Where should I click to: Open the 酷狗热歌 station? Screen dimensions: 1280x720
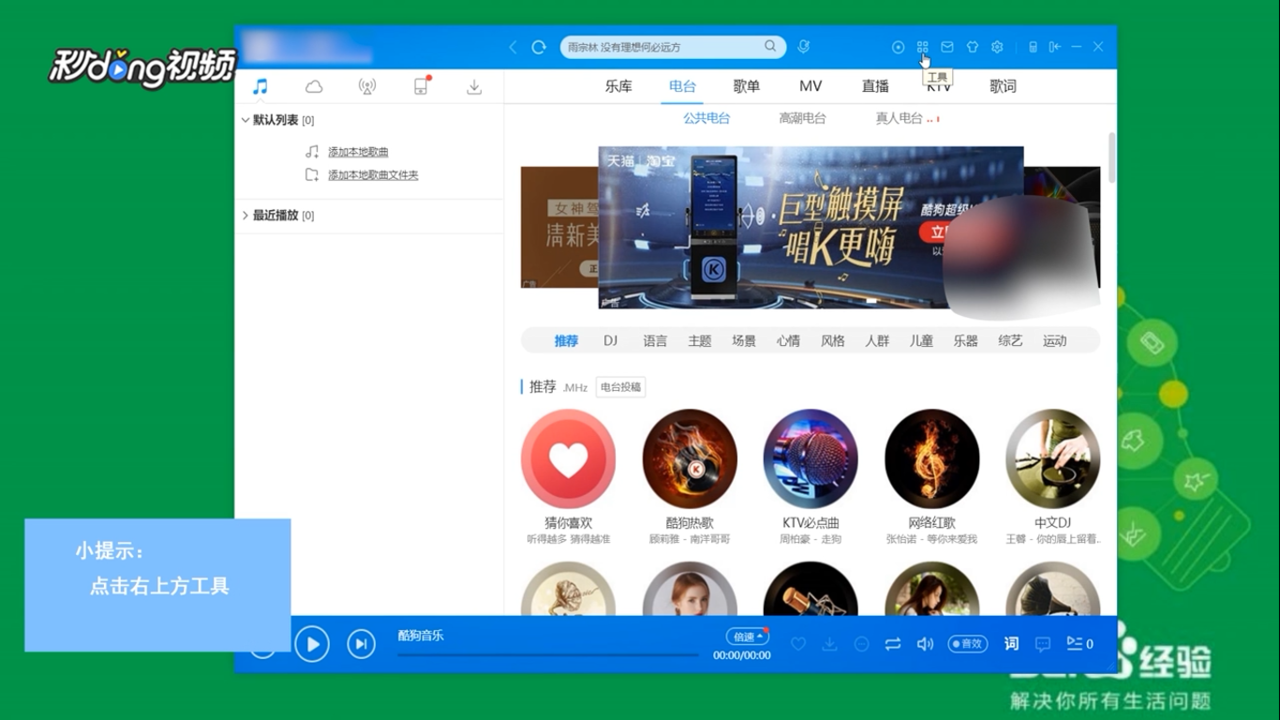point(690,457)
